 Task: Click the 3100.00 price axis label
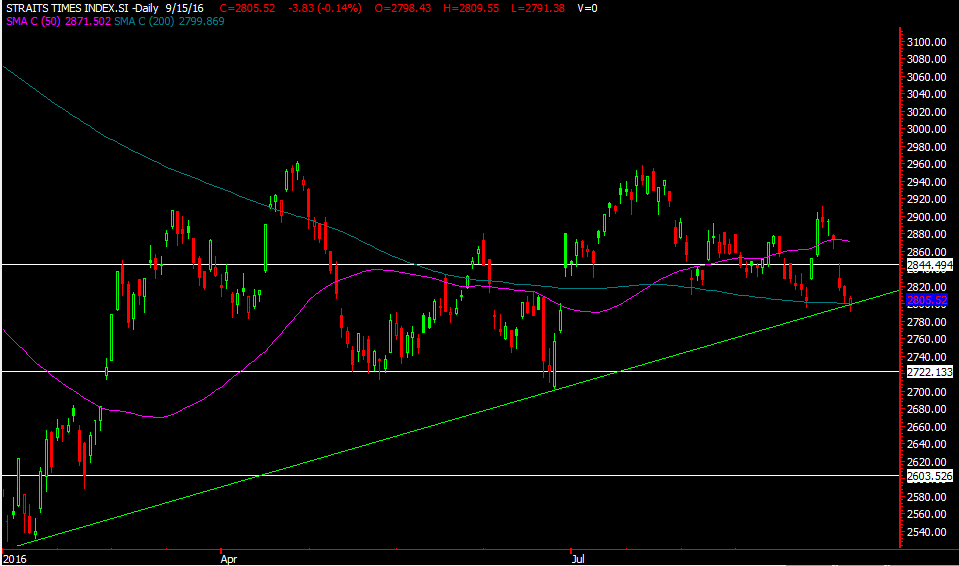tap(927, 42)
